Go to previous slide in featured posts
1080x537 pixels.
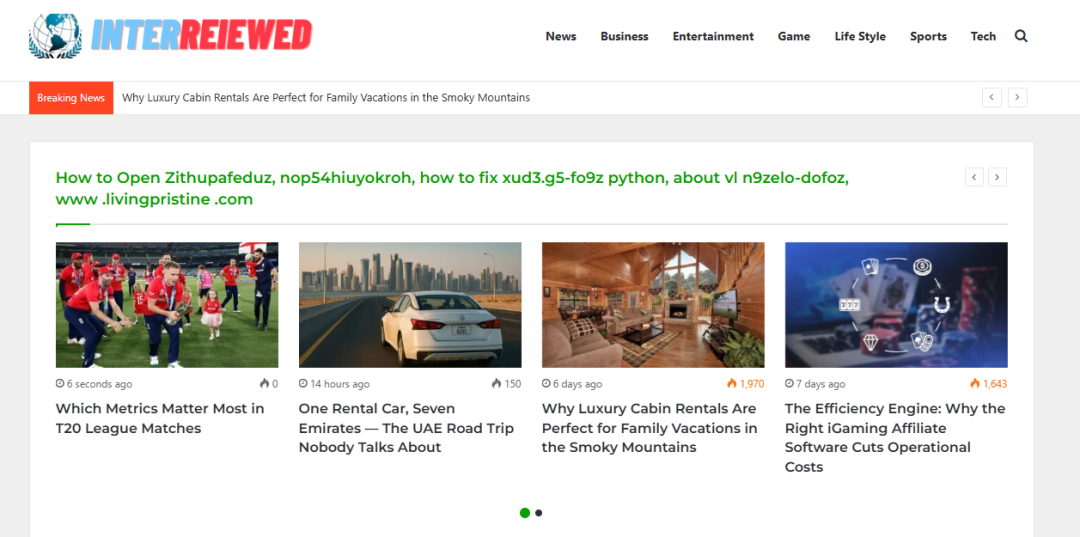pyautogui.click(x=974, y=177)
